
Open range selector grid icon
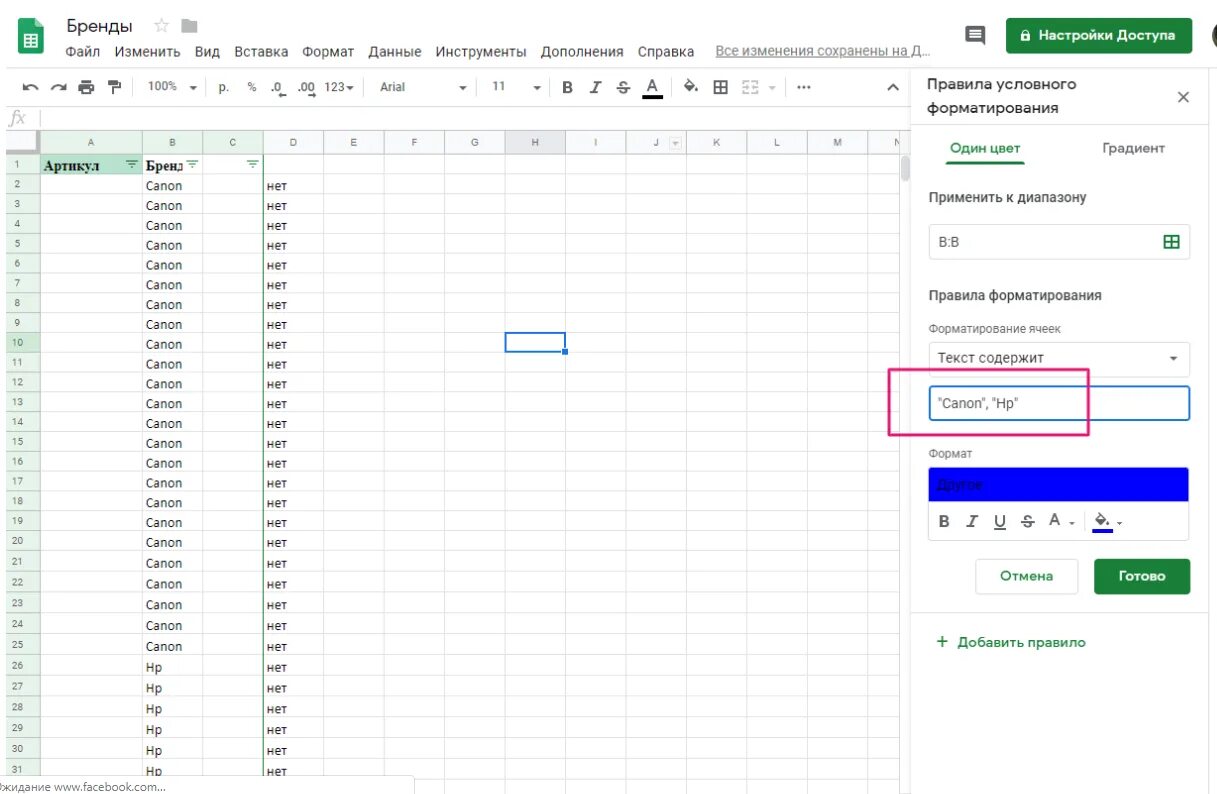click(1171, 242)
